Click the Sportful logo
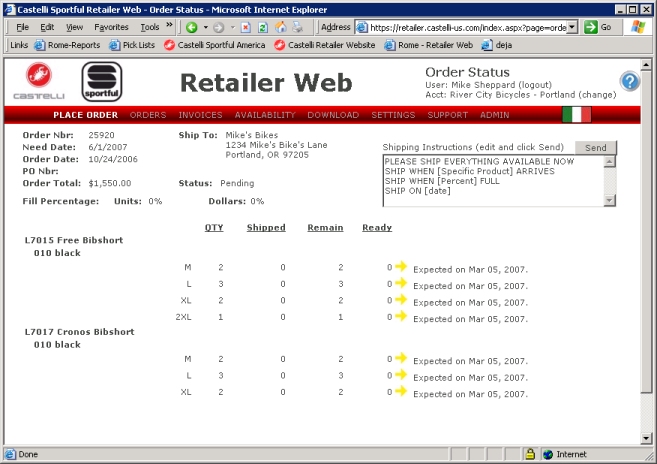Viewport: 657px width, 464px height. click(102, 81)
